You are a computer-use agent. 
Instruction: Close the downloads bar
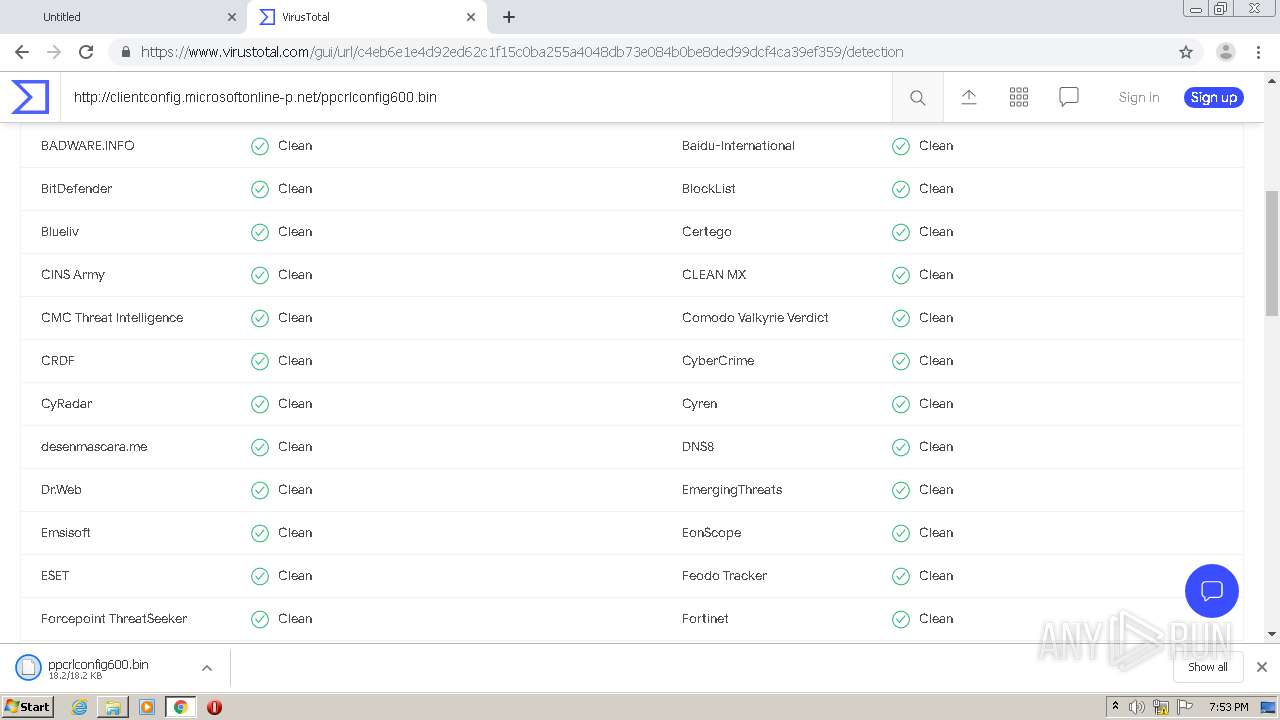1262,667
